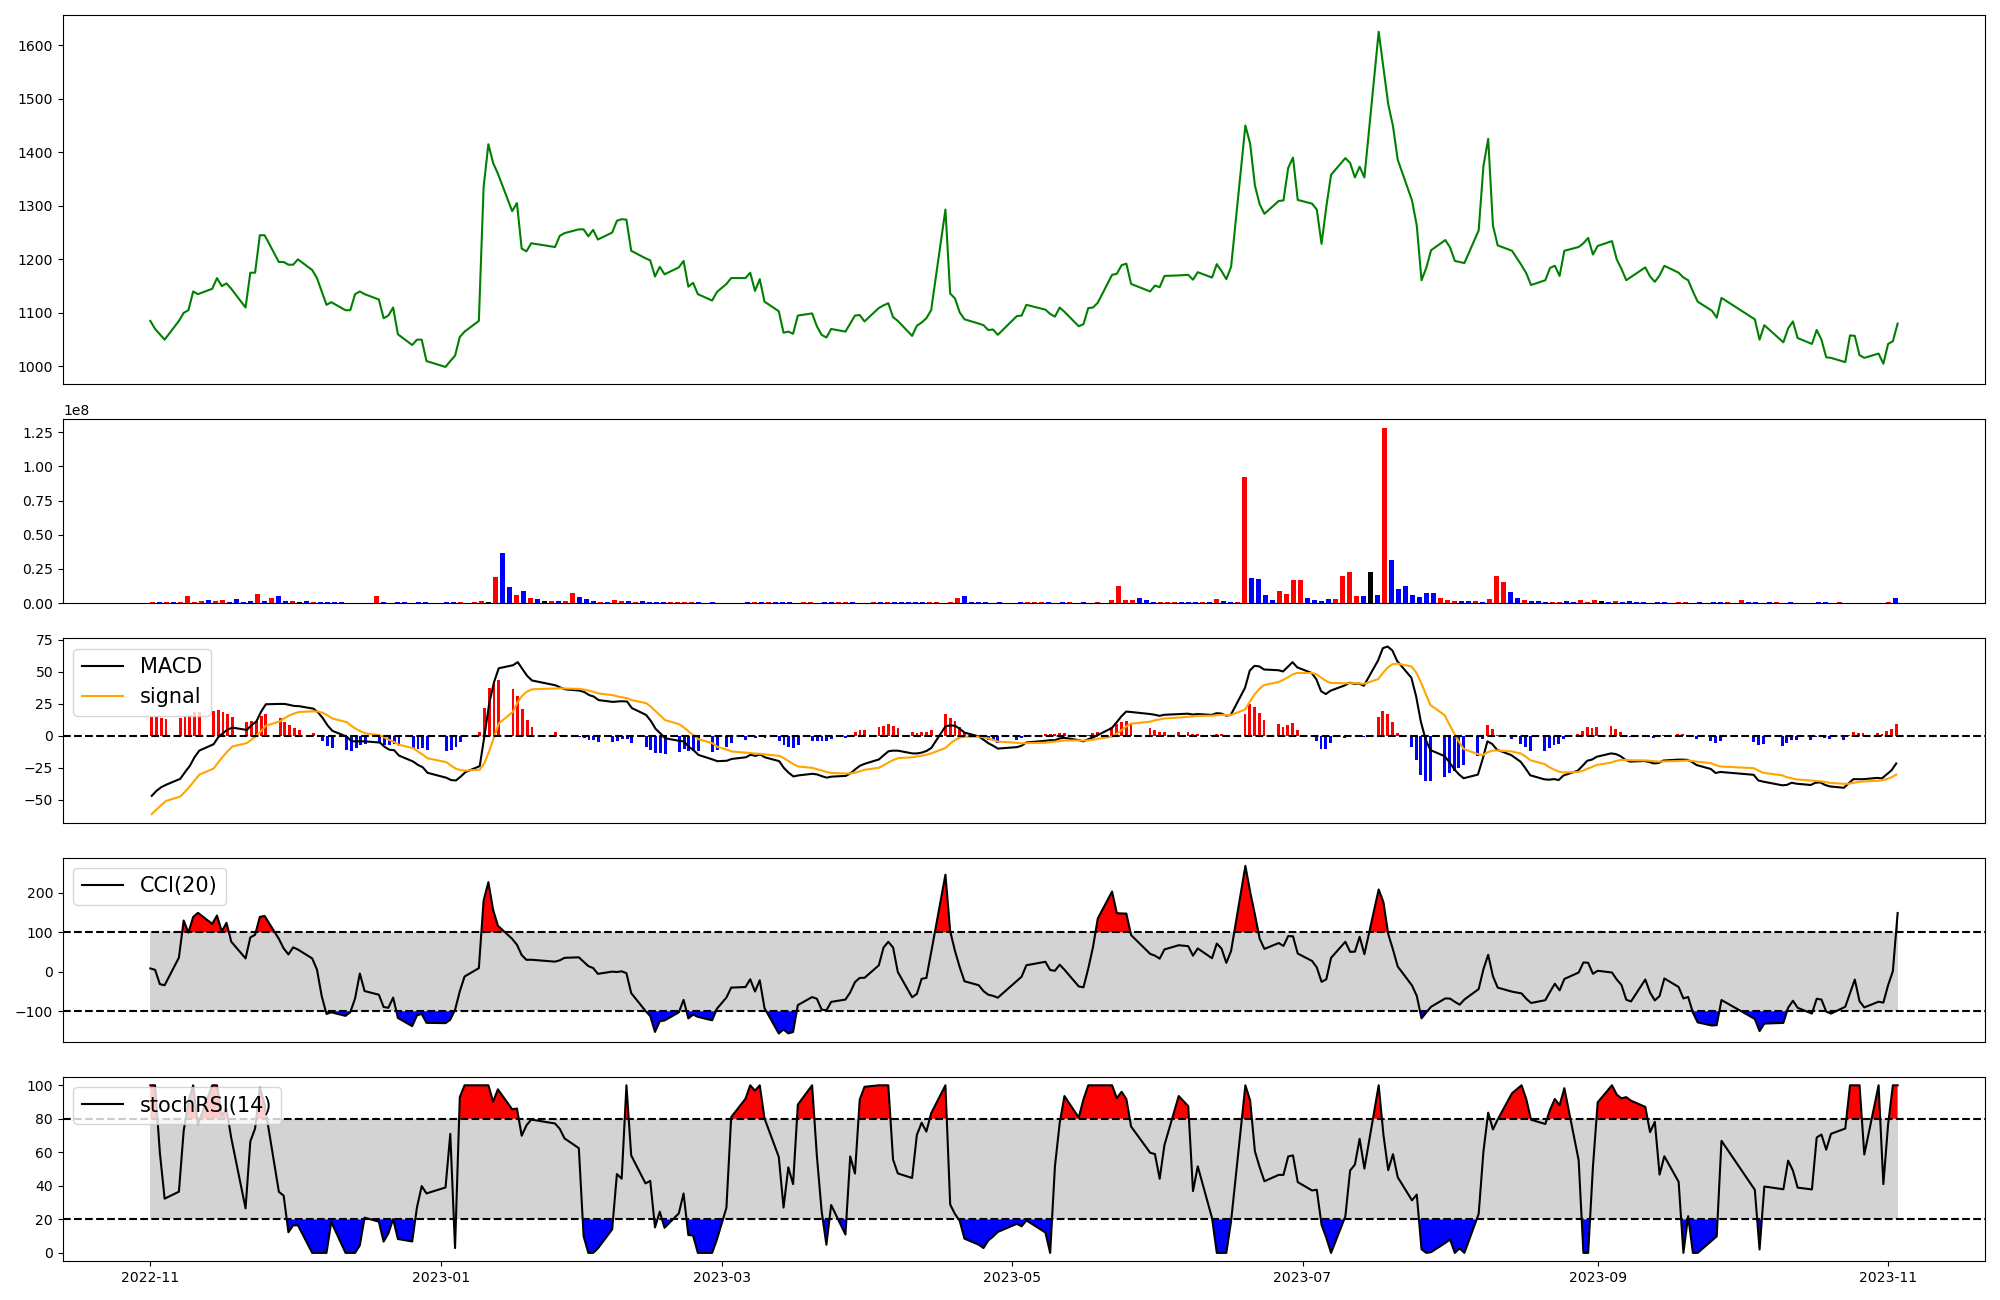This screenshot has width=2000, height=1300.
Task: Click the 1e8 volume scale label
Action: (x=77, y=410)
